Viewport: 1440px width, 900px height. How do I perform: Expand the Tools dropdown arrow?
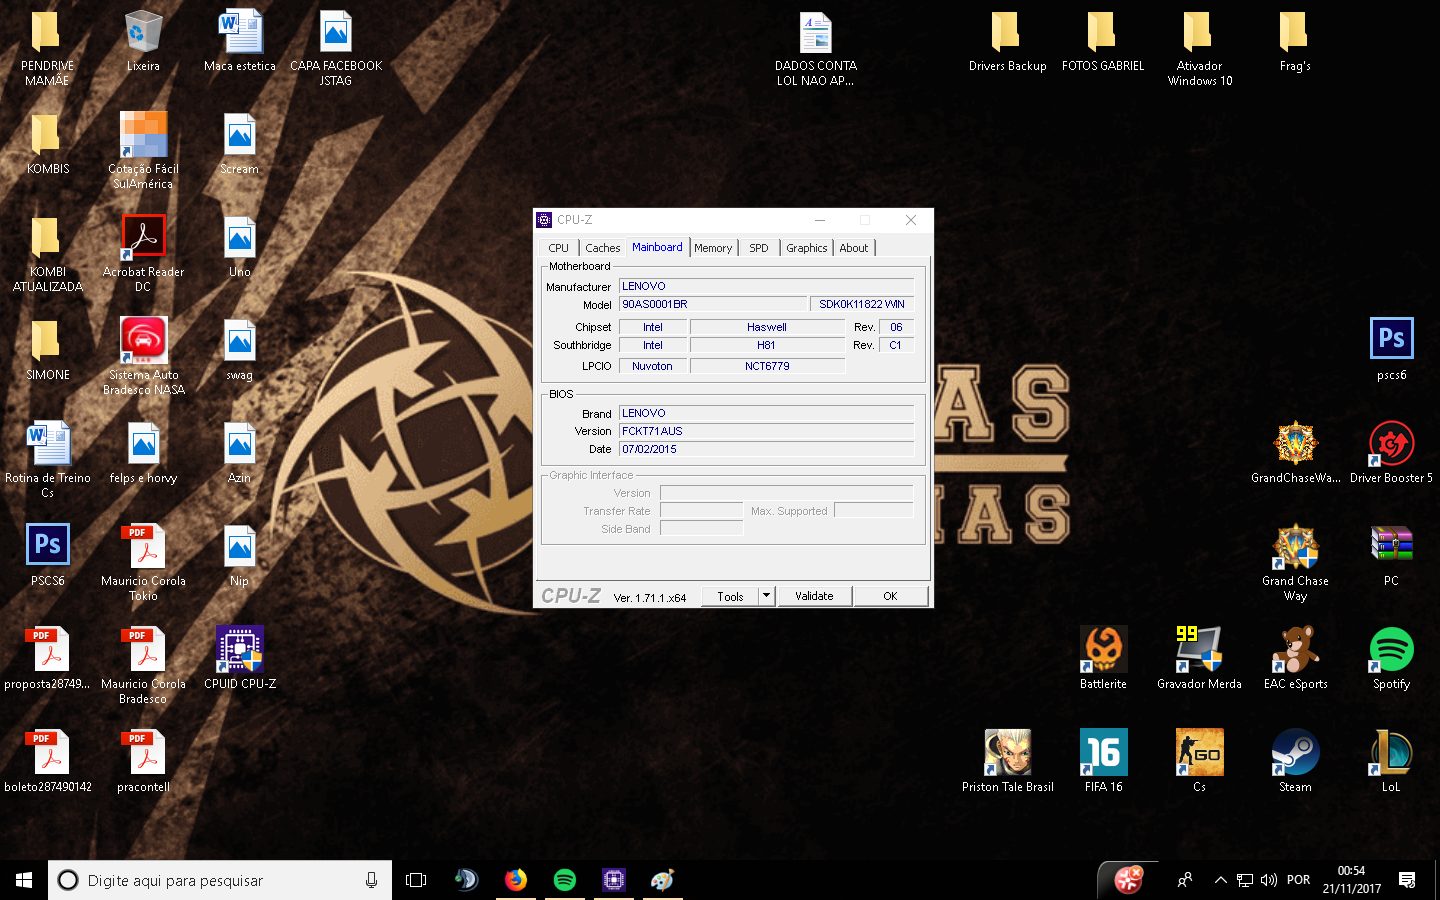[x=767, y=596]
